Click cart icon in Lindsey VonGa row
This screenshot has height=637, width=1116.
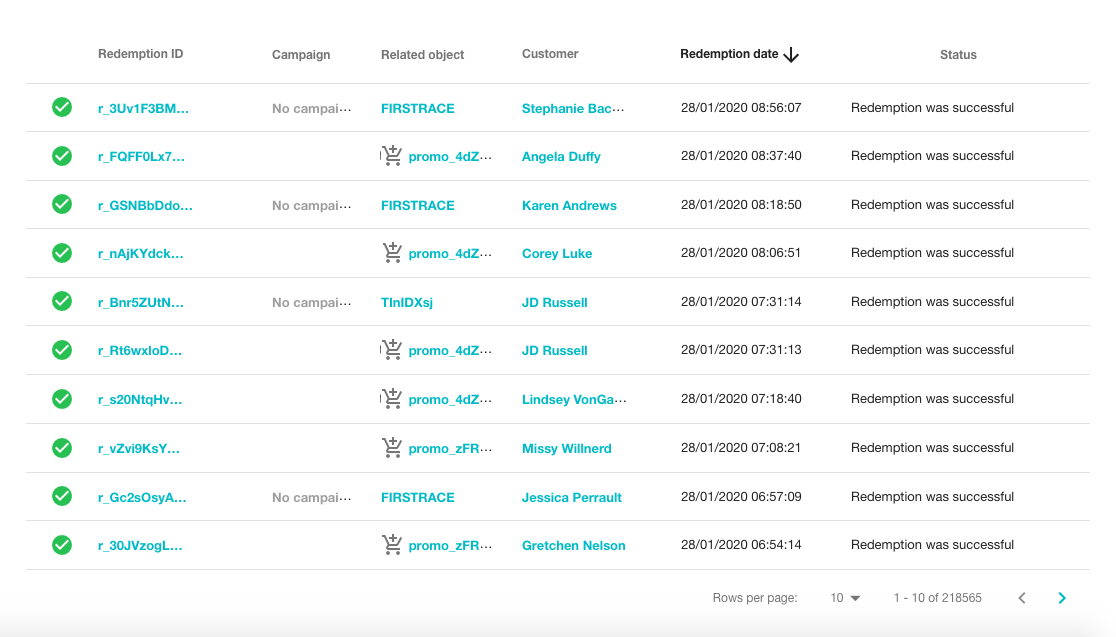[x=391, y=398]
